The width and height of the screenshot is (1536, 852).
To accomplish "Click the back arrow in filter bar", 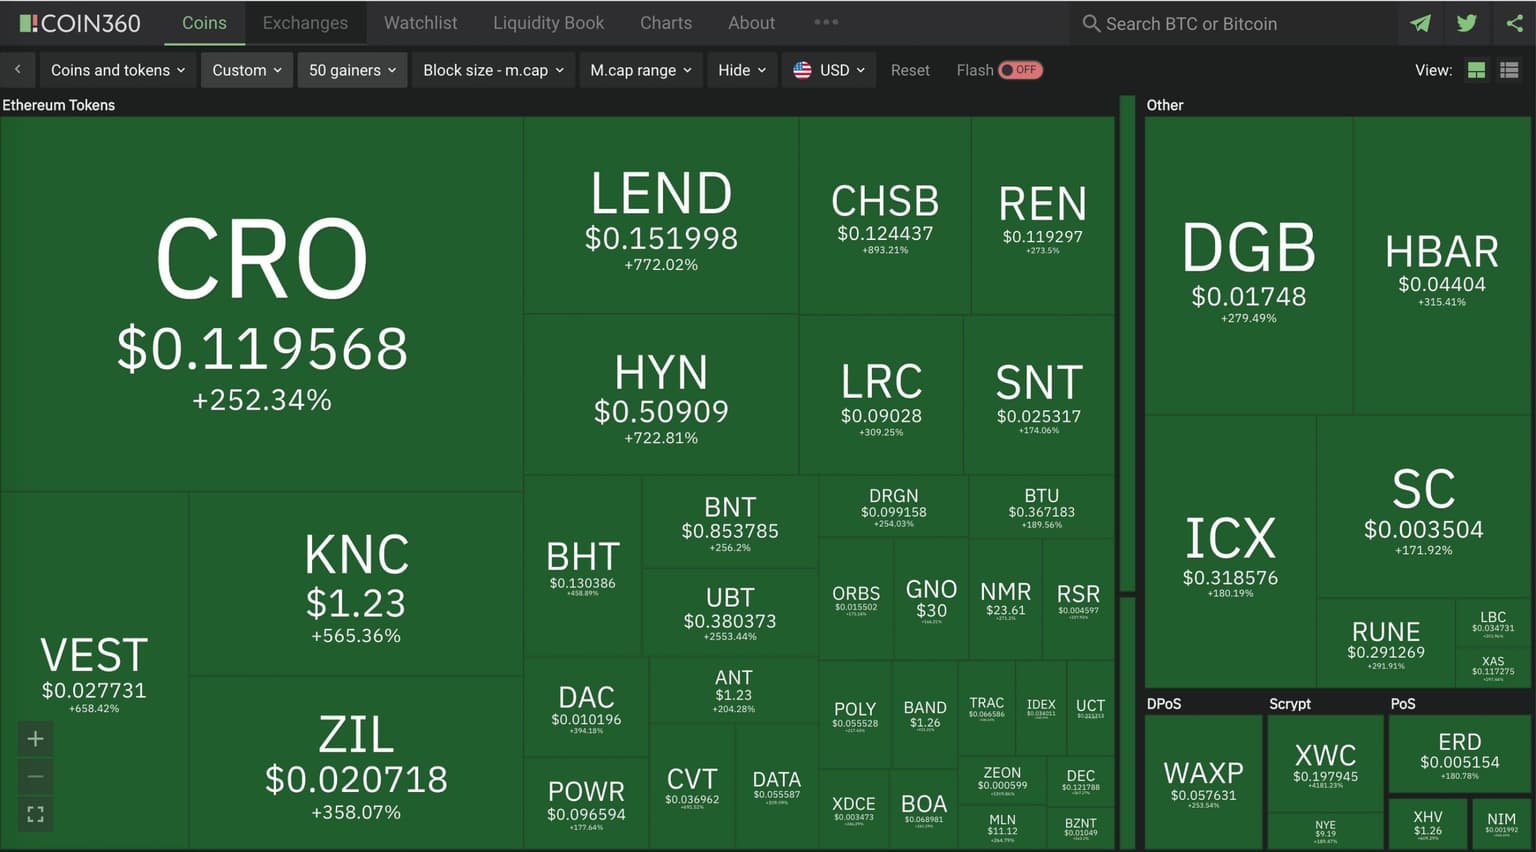I will coord(18,70).
